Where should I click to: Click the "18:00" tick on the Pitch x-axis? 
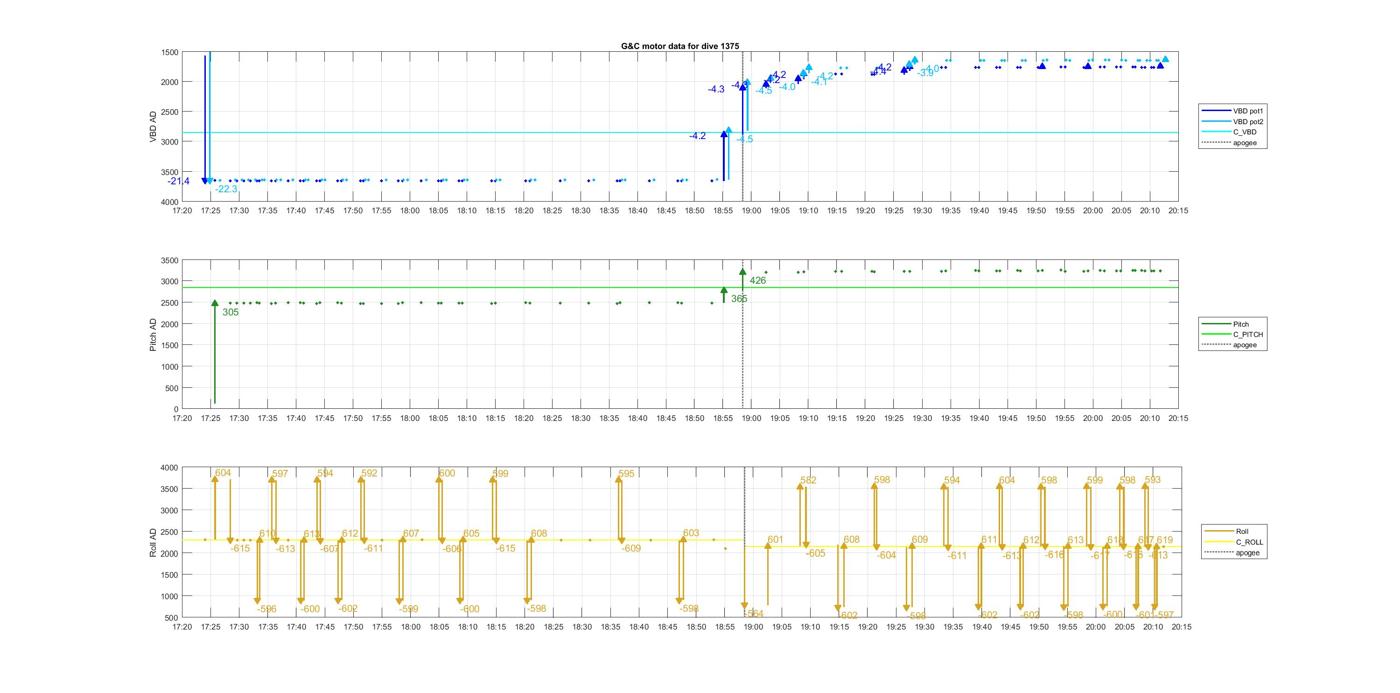410,419
